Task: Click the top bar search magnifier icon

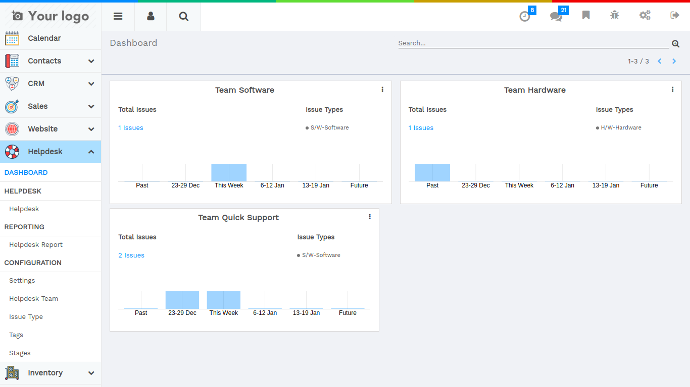Action: coord(184,17)
